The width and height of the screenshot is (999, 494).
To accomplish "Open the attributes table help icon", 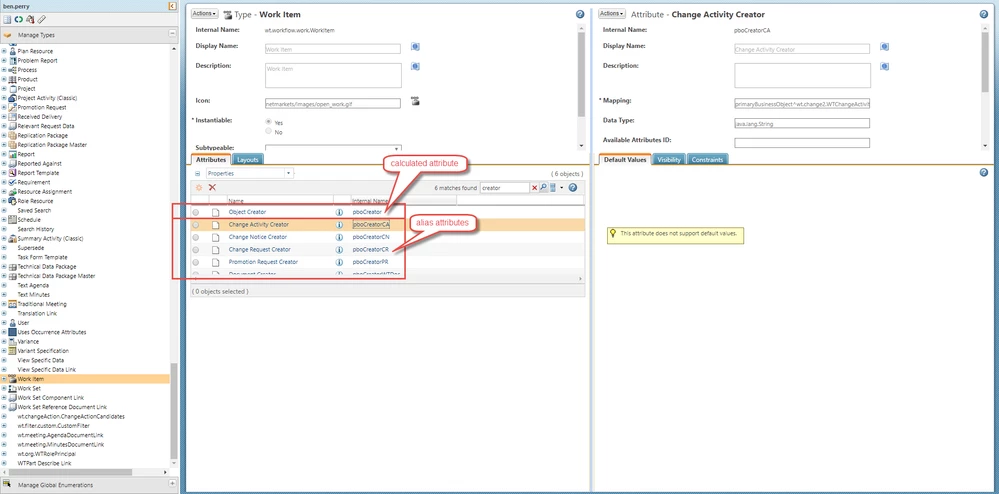I will (x=572, y=188).
